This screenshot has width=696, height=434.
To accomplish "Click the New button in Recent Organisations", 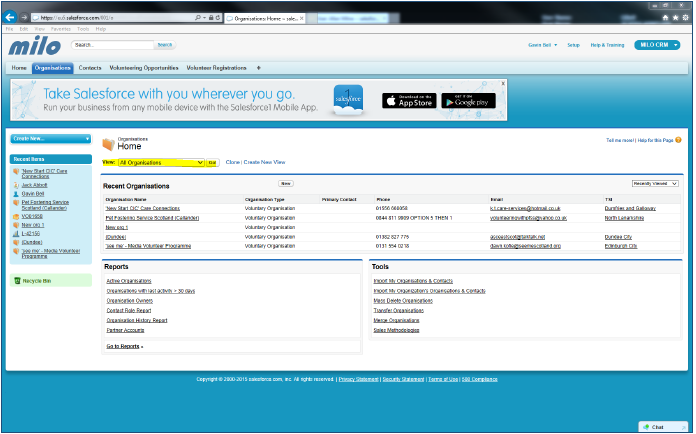I will coord(286,184).
